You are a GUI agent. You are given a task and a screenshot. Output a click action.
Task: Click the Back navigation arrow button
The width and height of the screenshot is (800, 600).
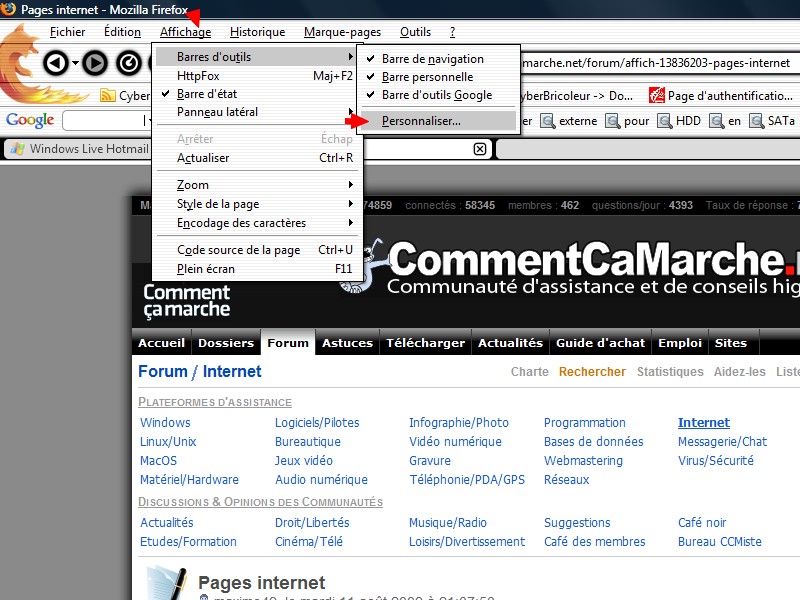pos(57,64)
